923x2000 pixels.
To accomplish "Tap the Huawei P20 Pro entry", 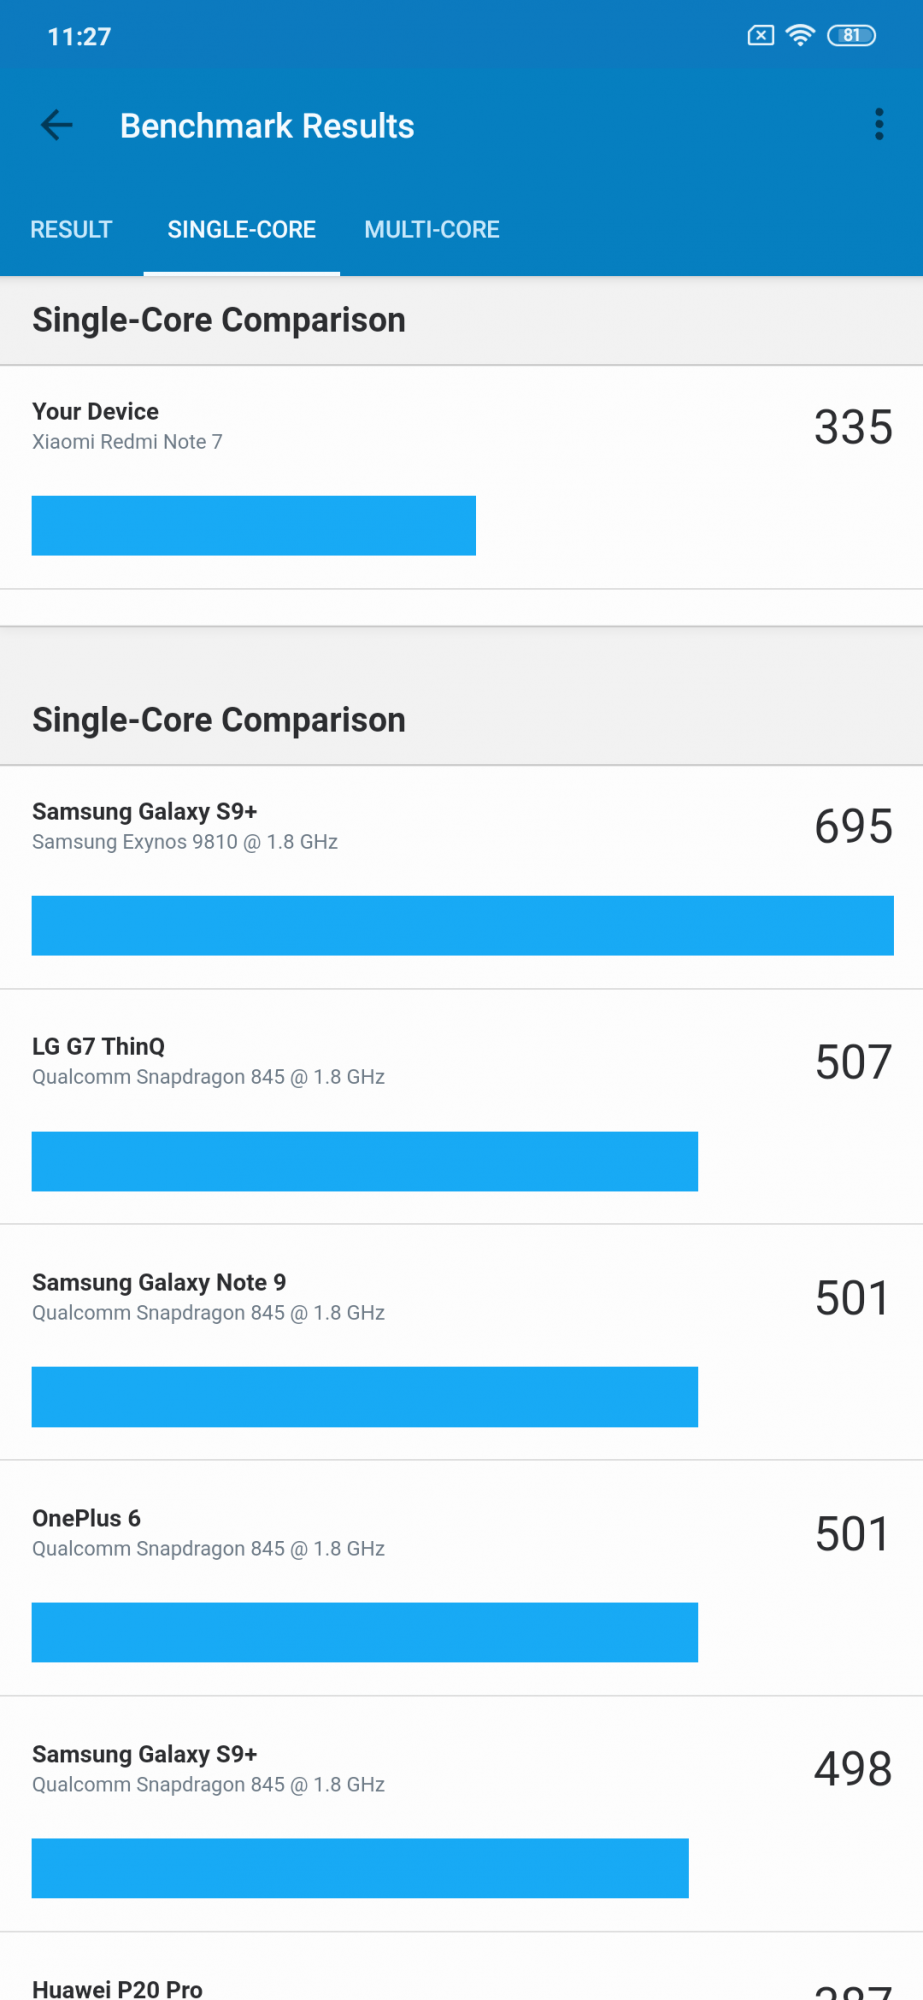I will (x=118, y=1988).
